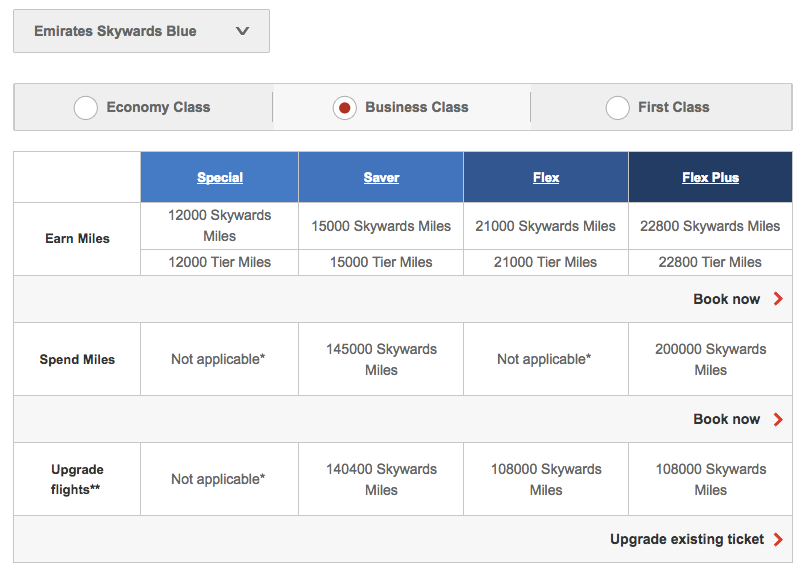Choose the First Class radio option

click(618, 108)
